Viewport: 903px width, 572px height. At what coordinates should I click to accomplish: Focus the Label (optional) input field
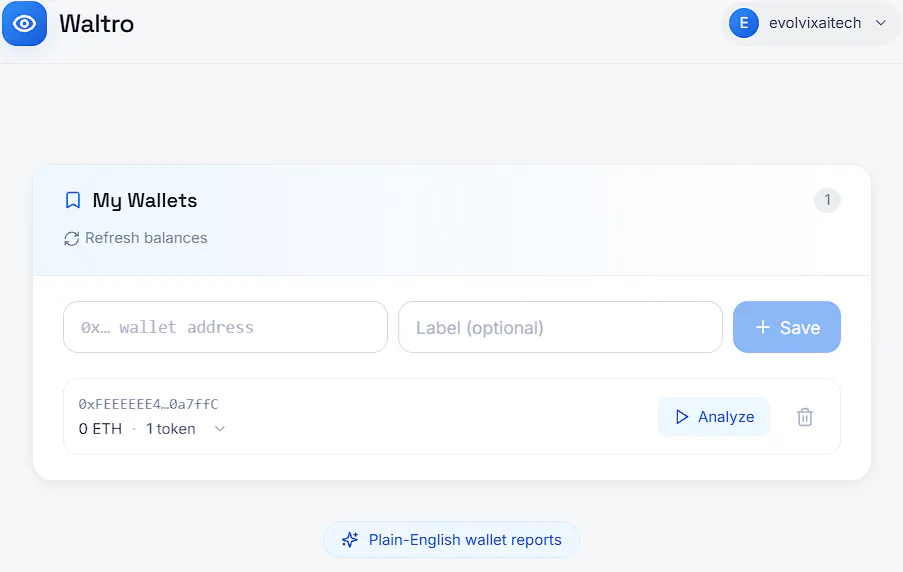point(560,327)
